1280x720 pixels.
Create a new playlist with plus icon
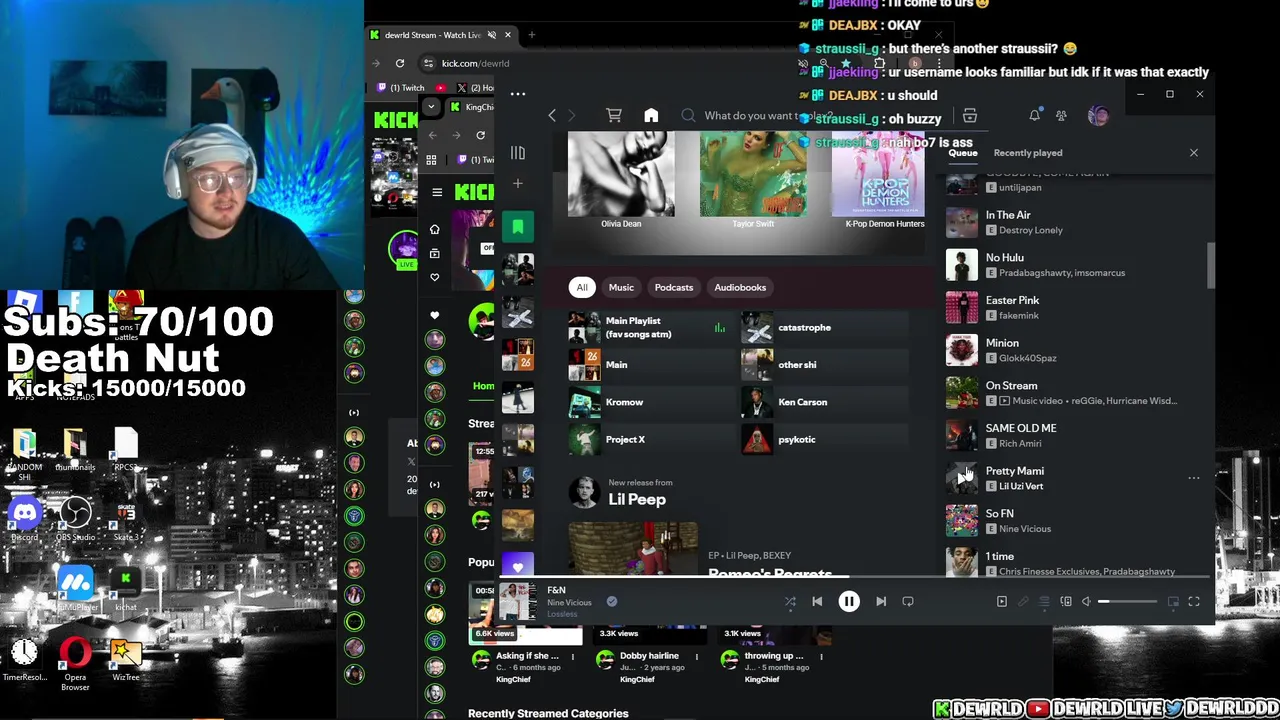coord(518,184)
